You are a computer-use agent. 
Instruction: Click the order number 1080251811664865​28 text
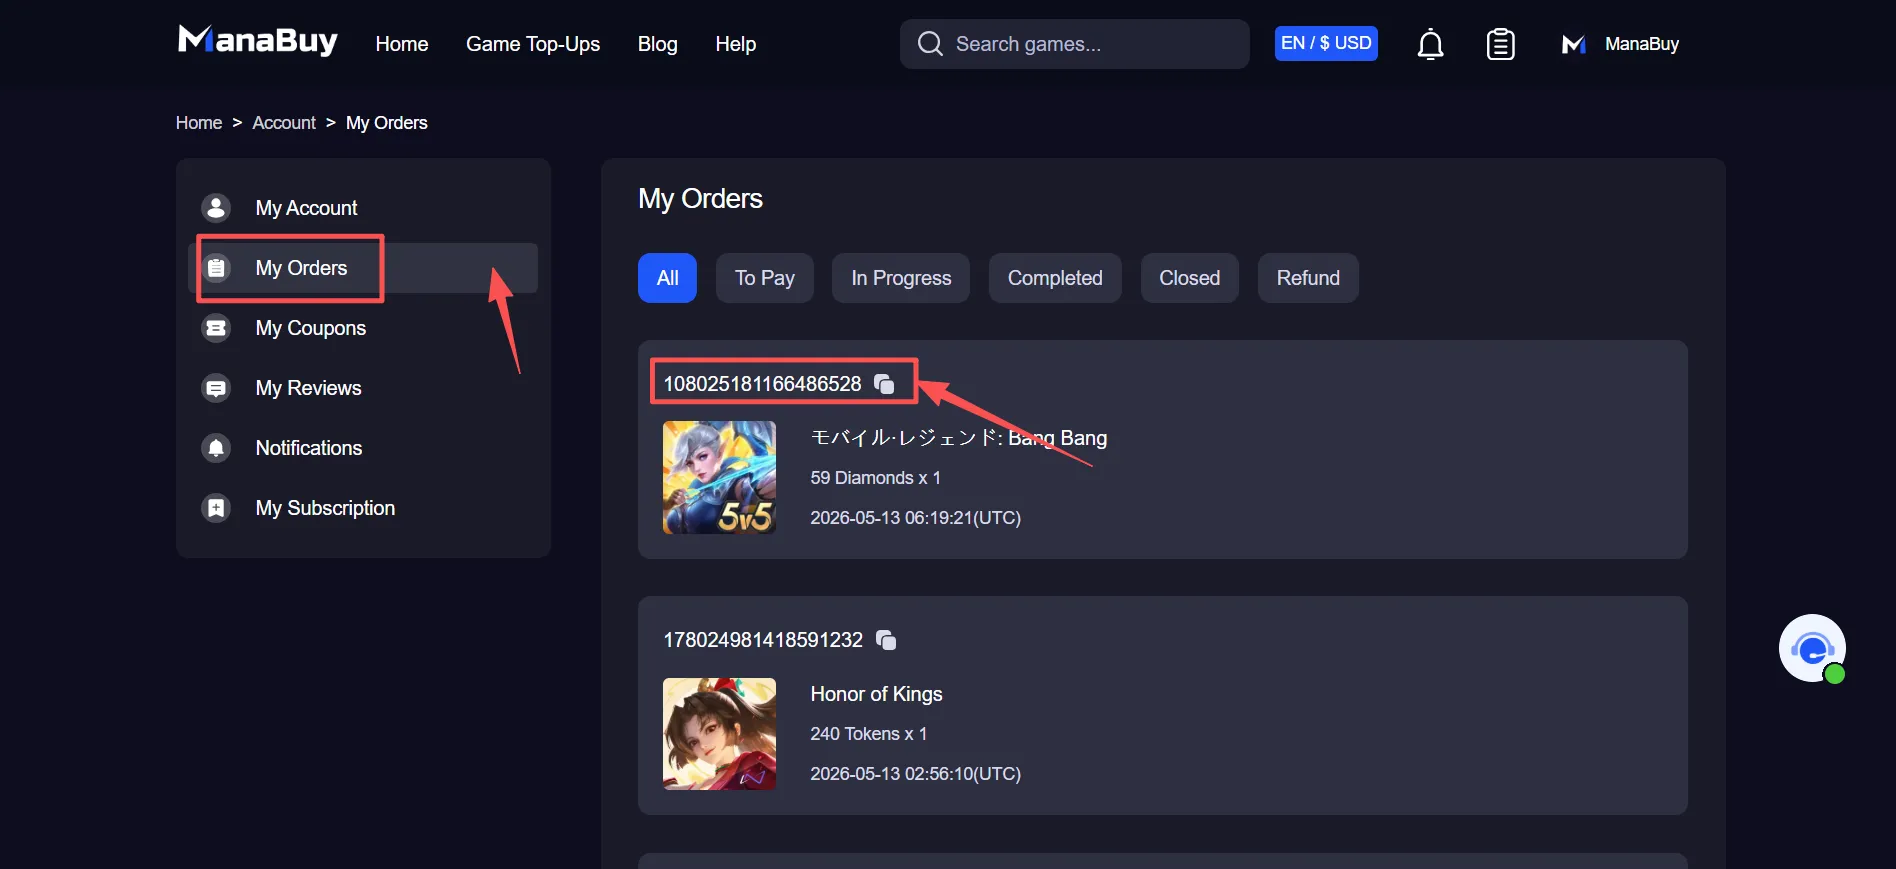(x=762, y=384)
